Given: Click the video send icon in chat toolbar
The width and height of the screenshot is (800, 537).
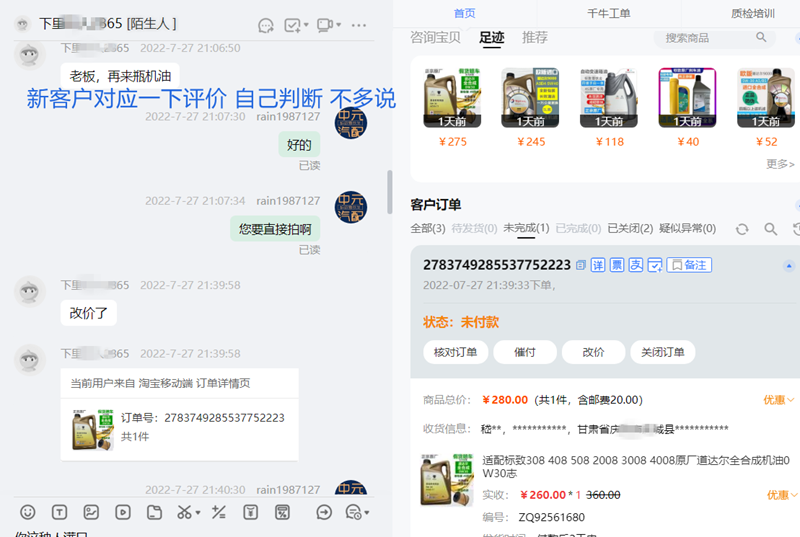Looking at the screenshot, I should (122, 512).
